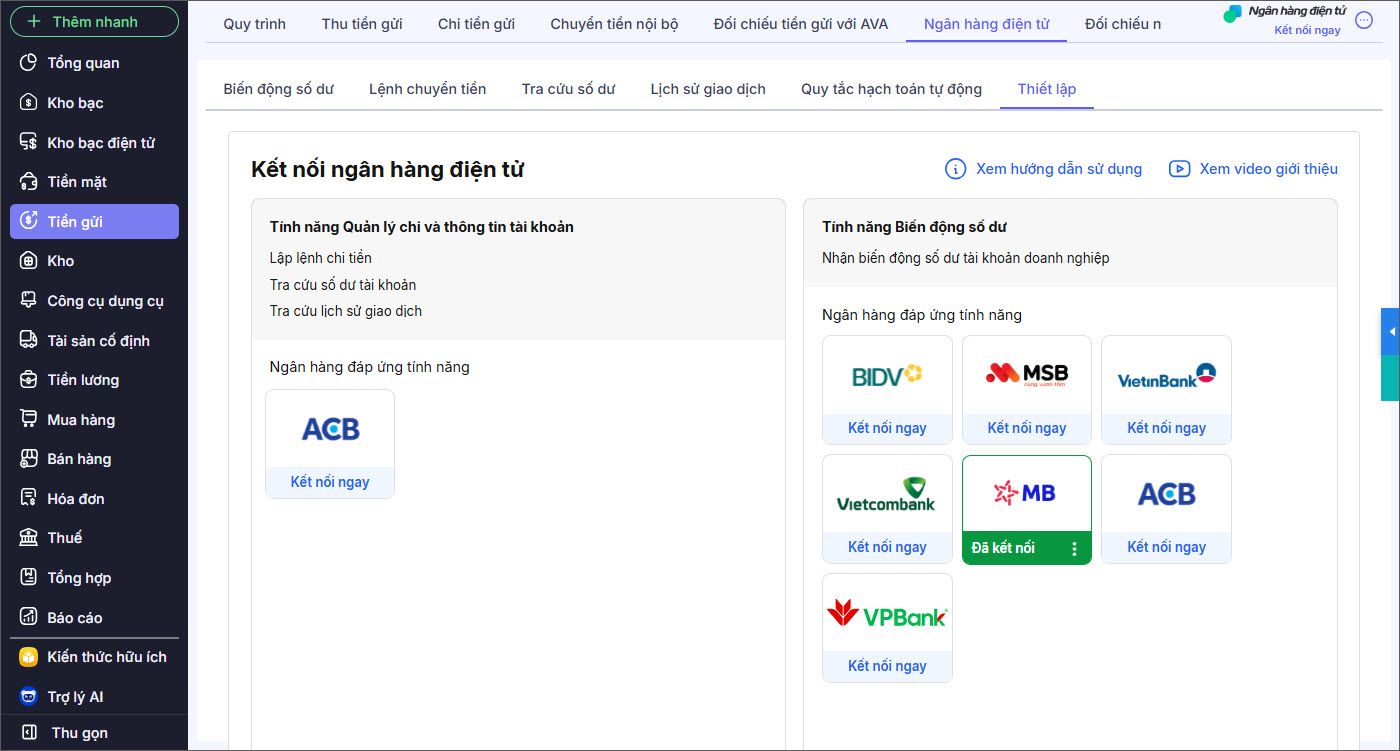Open the top-right circular more options menu

(1364, 20)
